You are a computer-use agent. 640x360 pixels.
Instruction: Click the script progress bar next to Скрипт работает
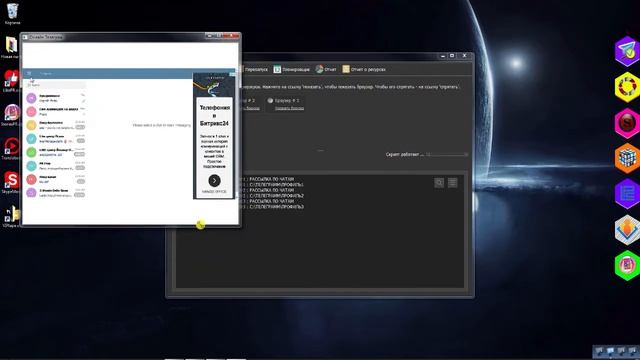(447, 155)
